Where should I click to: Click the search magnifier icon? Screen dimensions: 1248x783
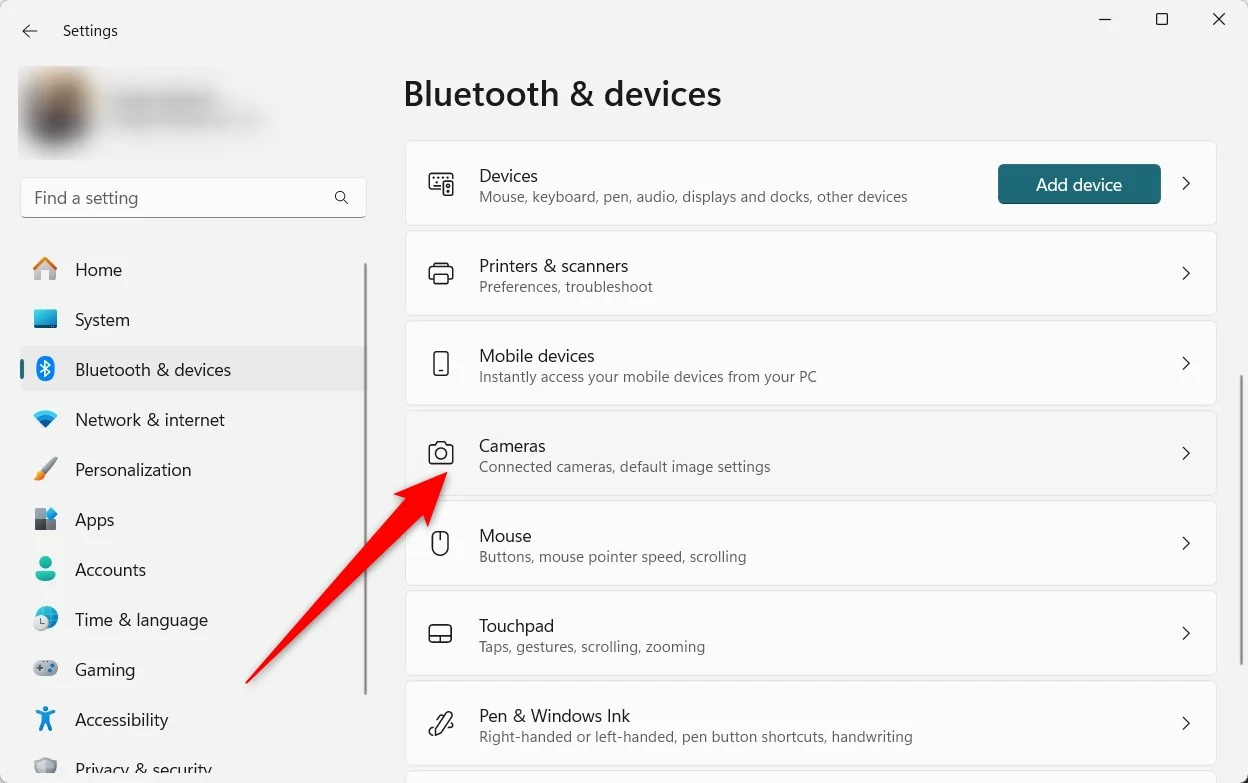coord(341,198)
